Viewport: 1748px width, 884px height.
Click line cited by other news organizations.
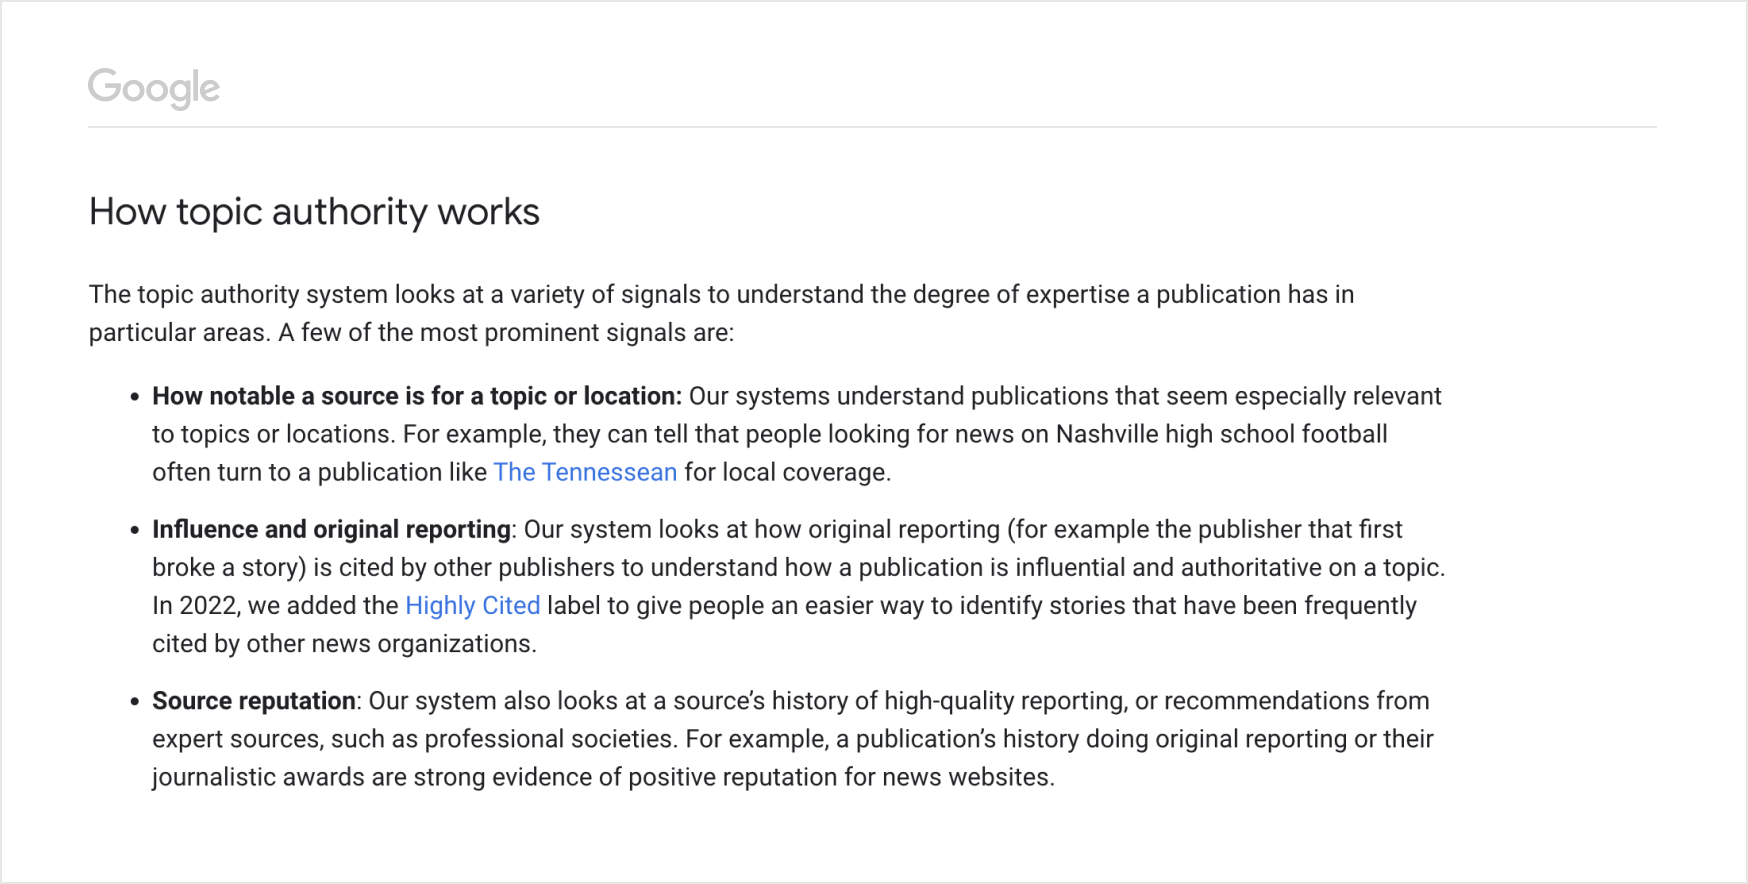coord(344,643)
